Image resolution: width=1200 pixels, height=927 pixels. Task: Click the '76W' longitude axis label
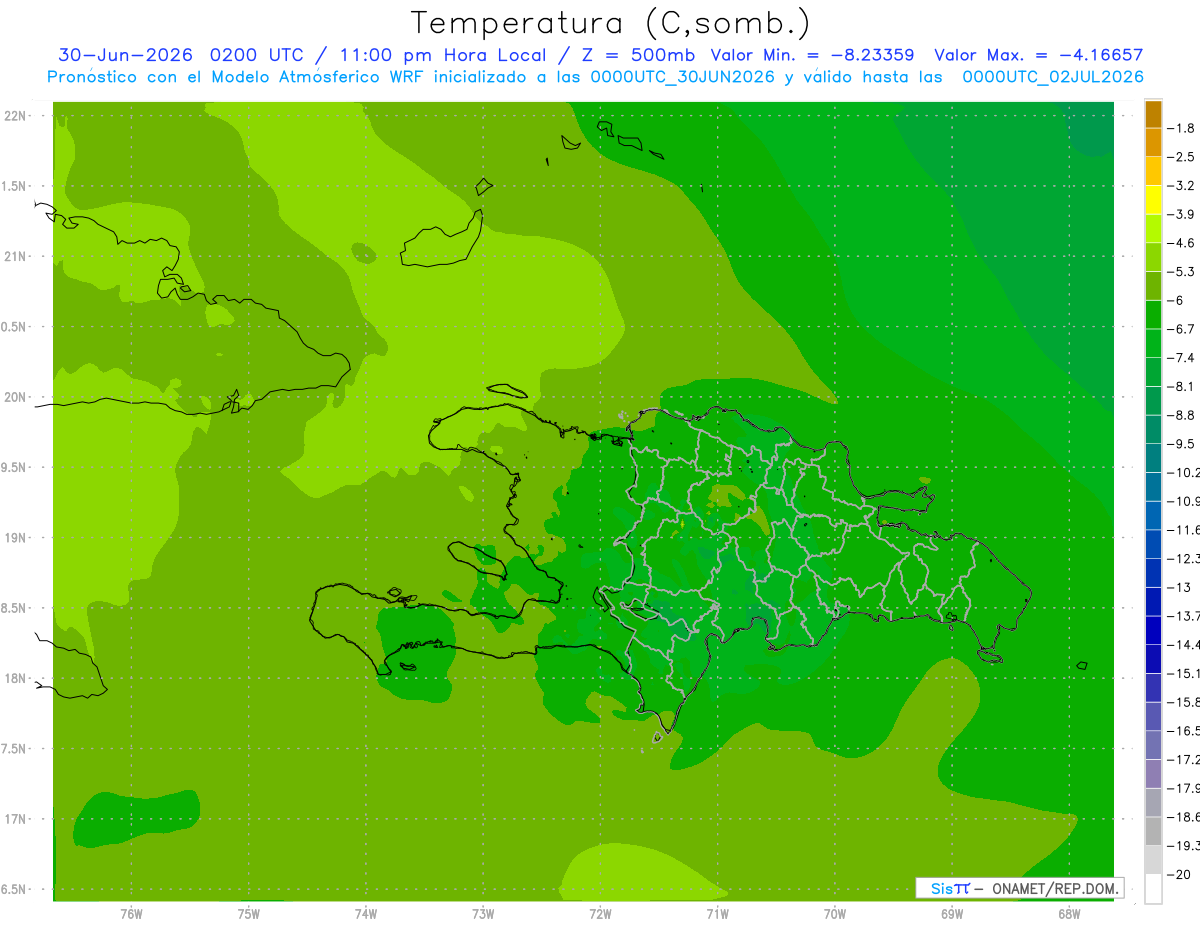click(x=131, y=913)
